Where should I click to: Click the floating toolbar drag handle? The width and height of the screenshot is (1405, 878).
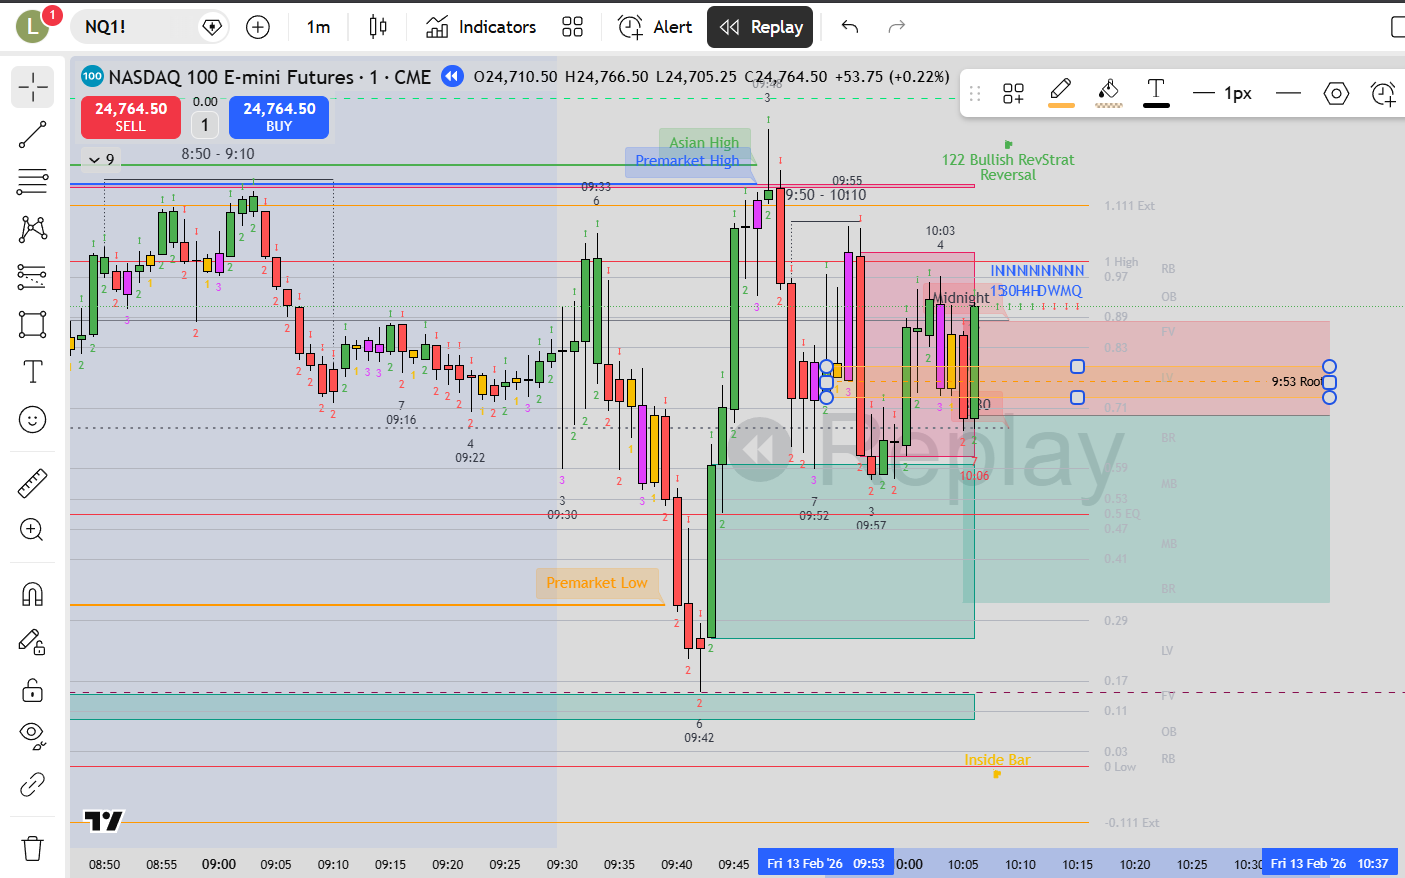pyautogui.click(x=975, y=93)
